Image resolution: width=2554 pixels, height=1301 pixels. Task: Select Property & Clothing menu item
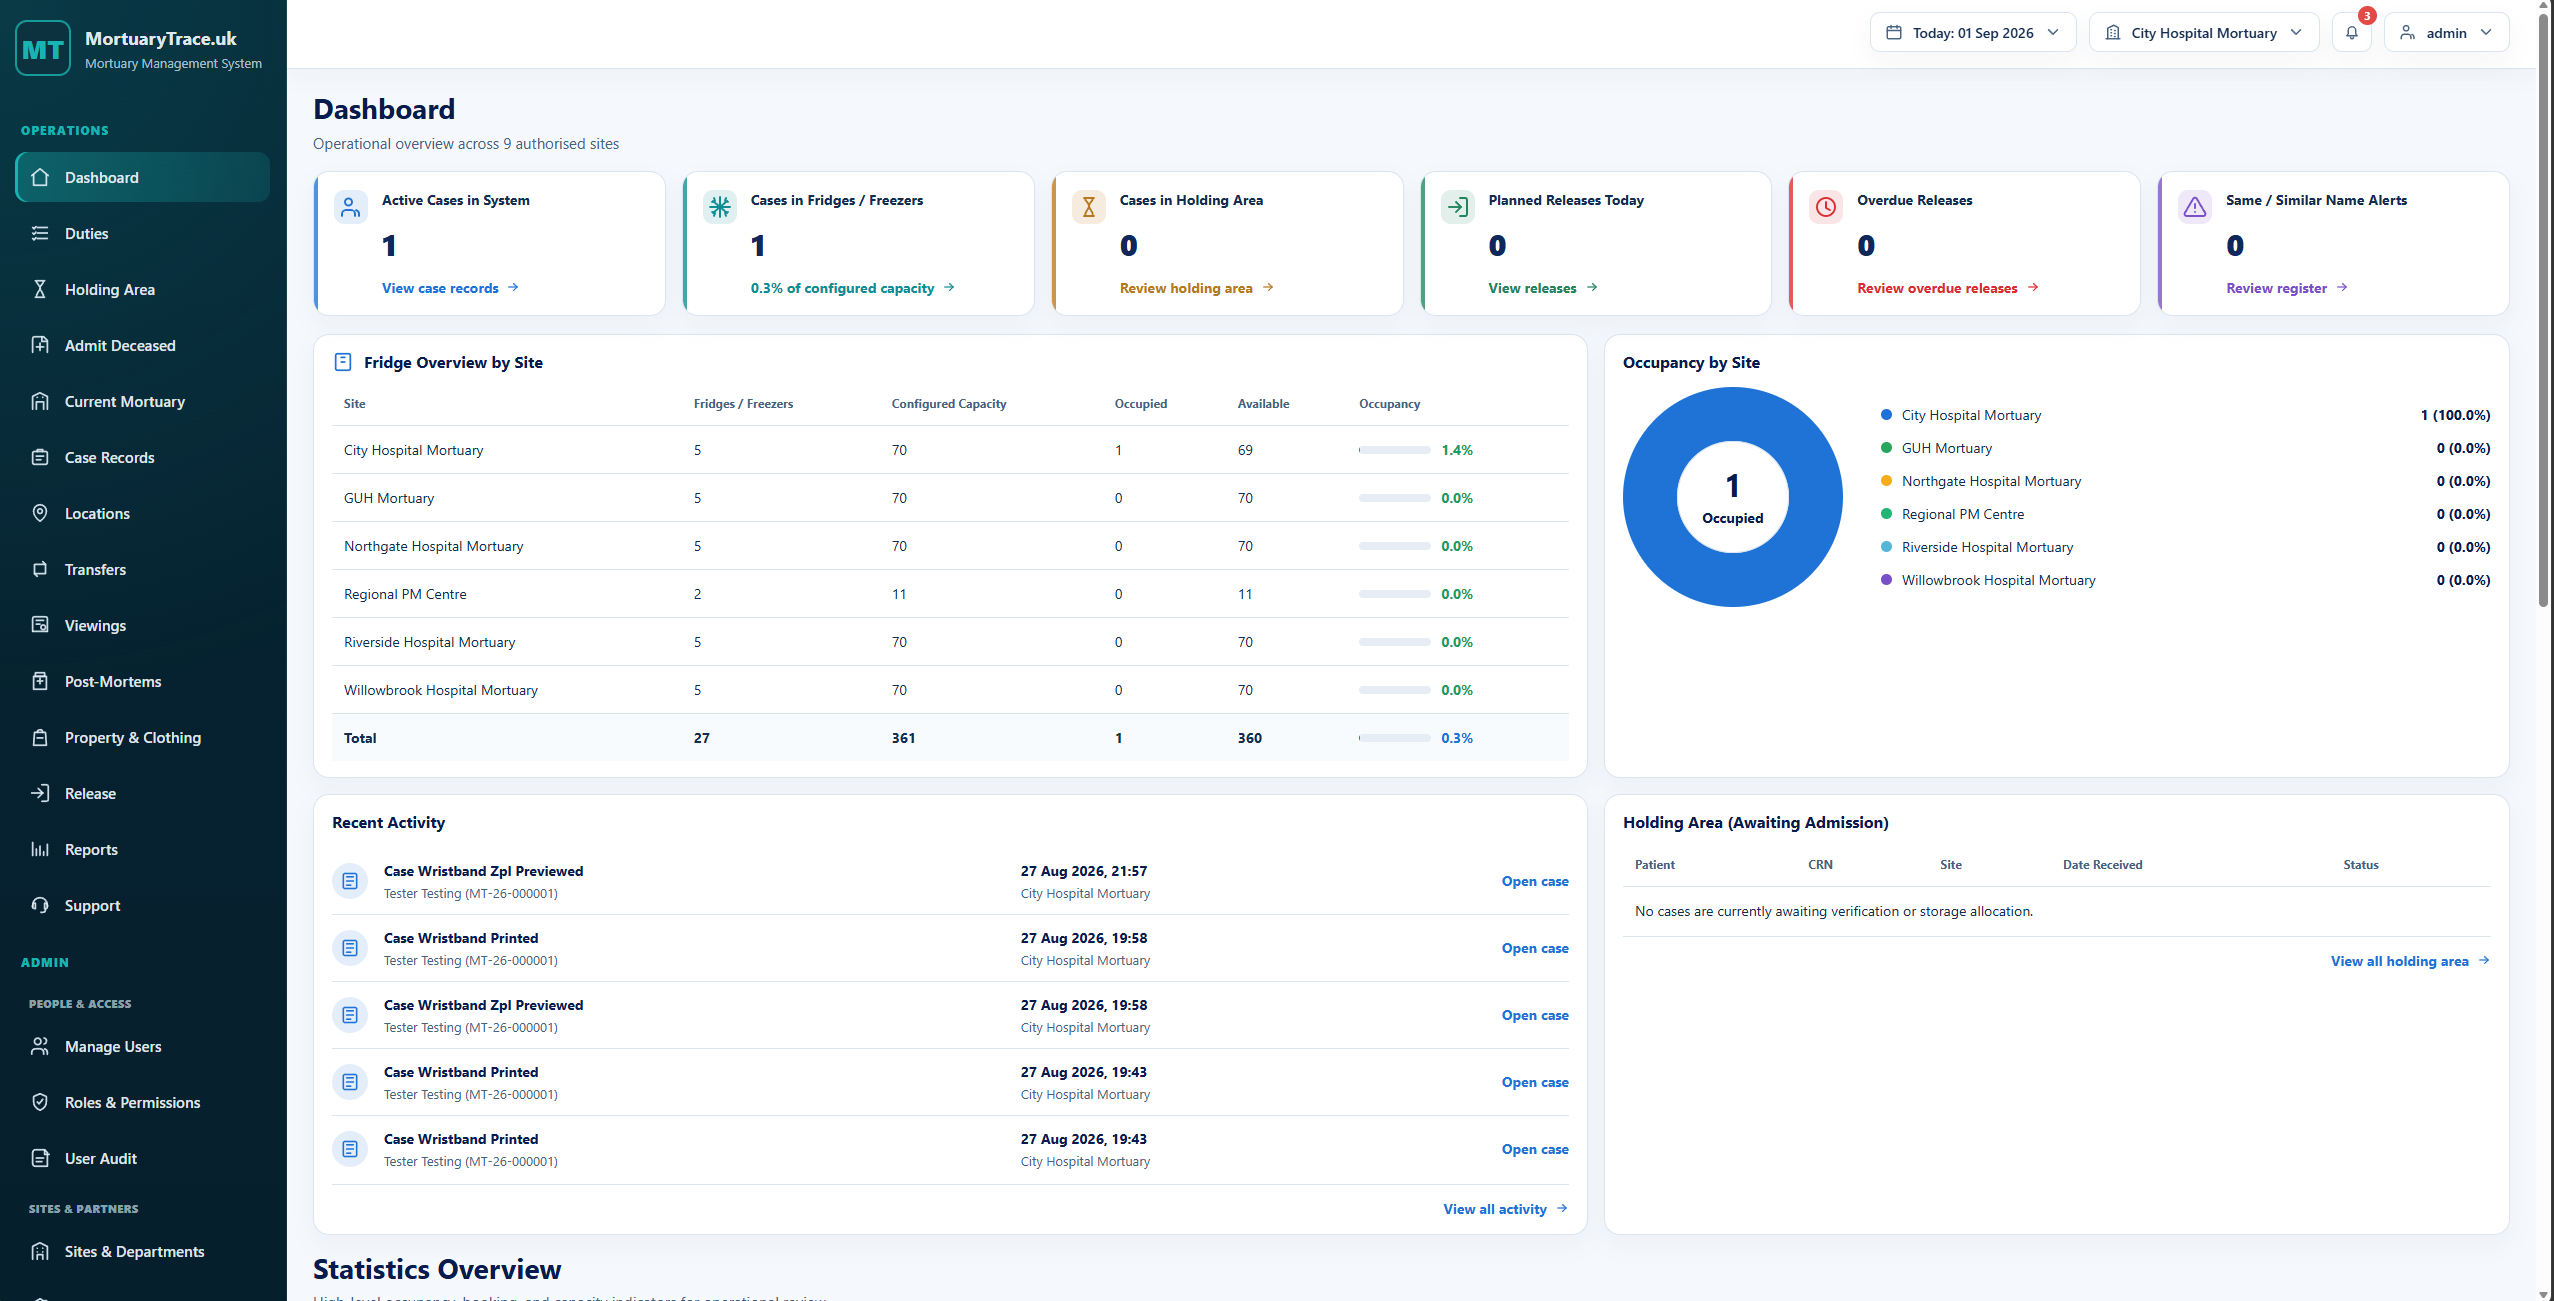(143, 737)
